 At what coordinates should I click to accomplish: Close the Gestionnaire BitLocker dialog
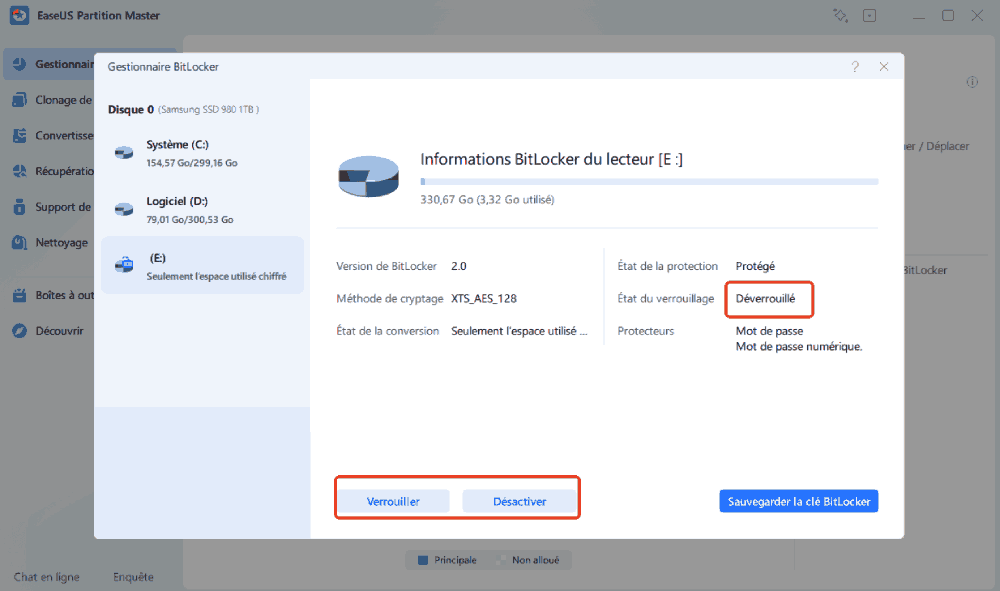click(884, 66)
